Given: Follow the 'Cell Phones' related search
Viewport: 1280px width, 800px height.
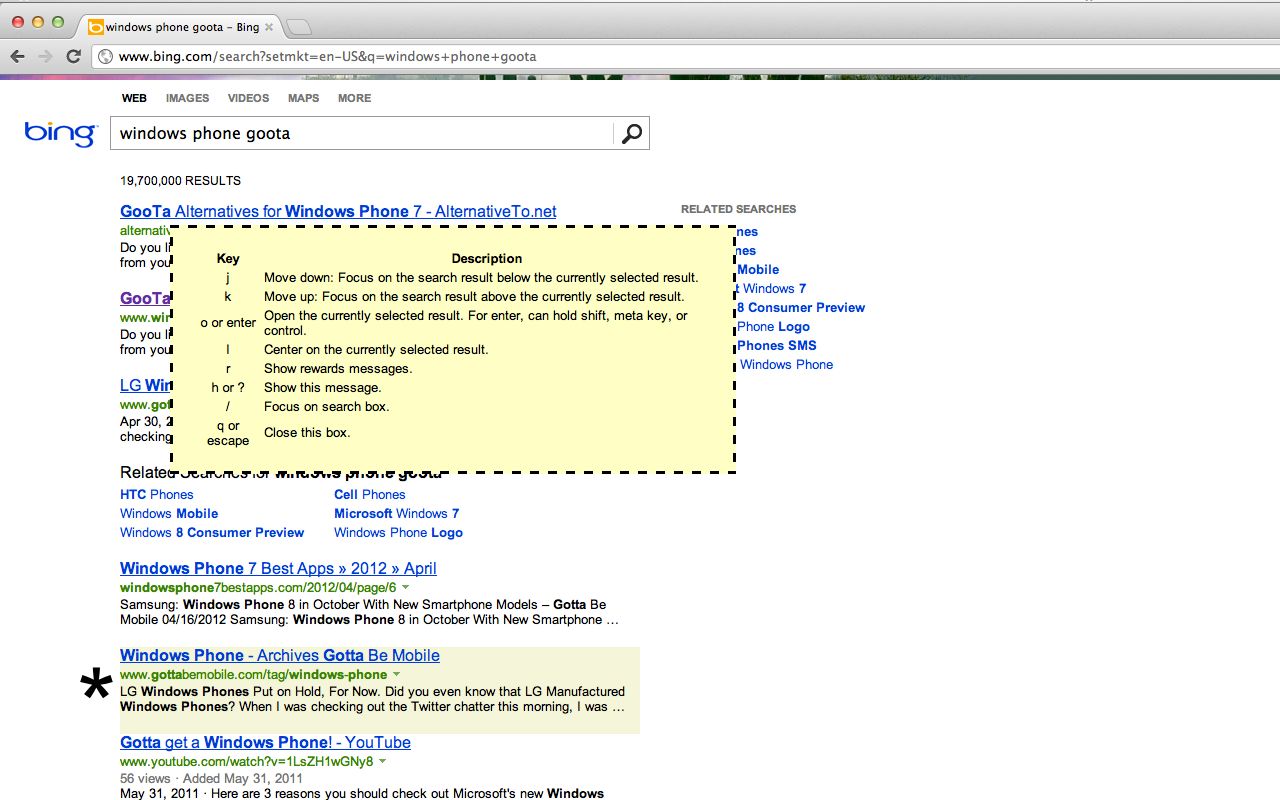Looking at the screenshot, I should click(370, 495).
